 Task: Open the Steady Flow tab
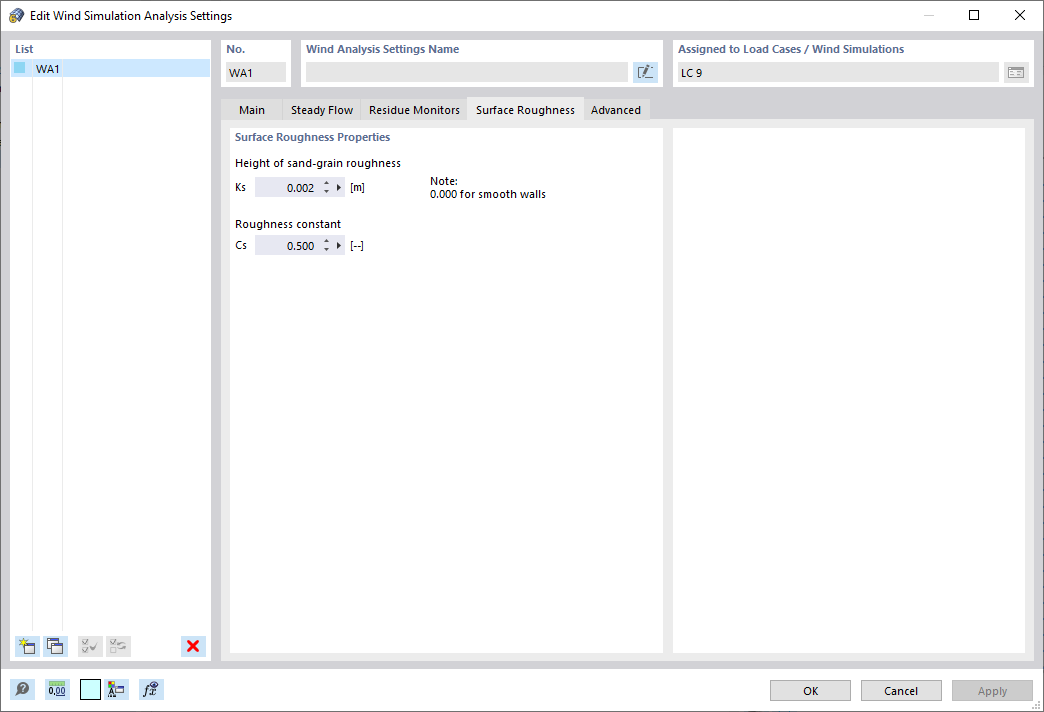point(322,110)
